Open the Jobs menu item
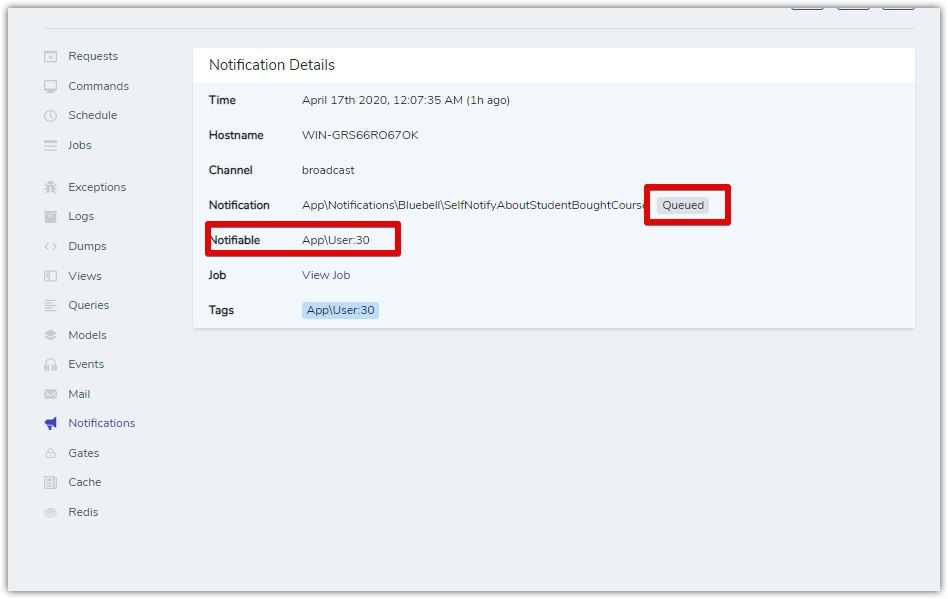Screen dimensions: 948x599 coord(79,145)
